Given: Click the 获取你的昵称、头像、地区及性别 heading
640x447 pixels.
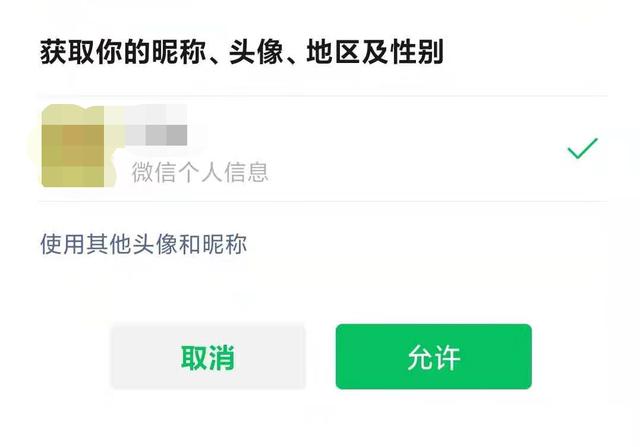Looking at the screenshot, I should tap(241, 51).
